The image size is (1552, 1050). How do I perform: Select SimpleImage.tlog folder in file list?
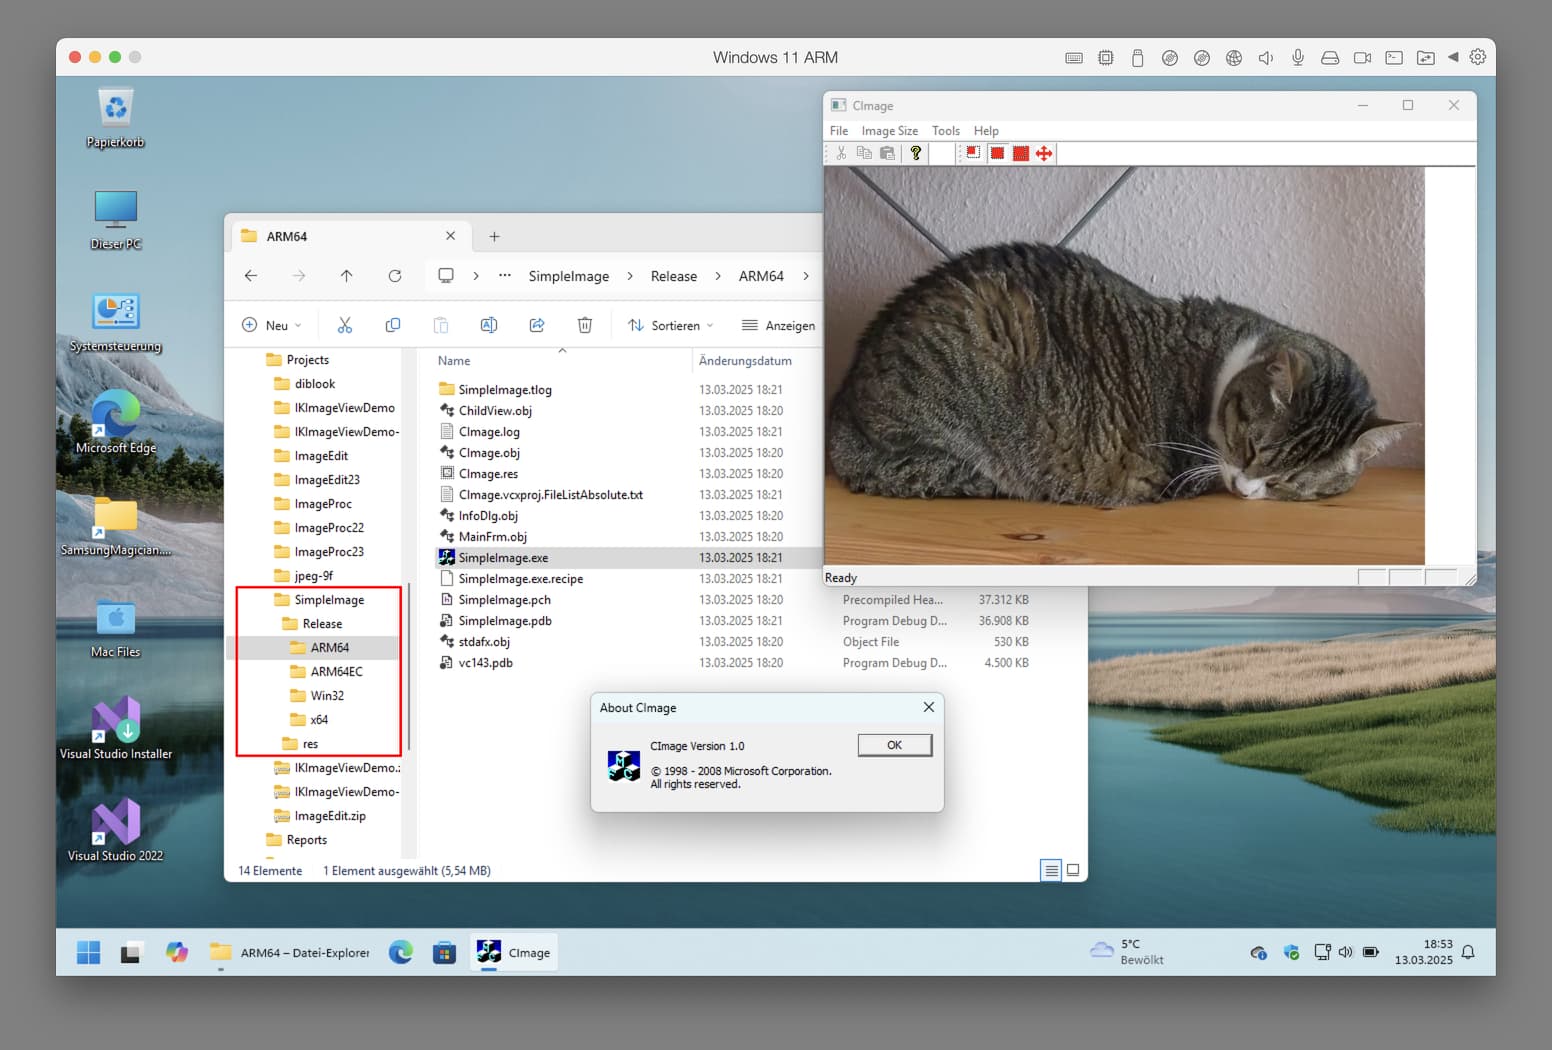505,390
